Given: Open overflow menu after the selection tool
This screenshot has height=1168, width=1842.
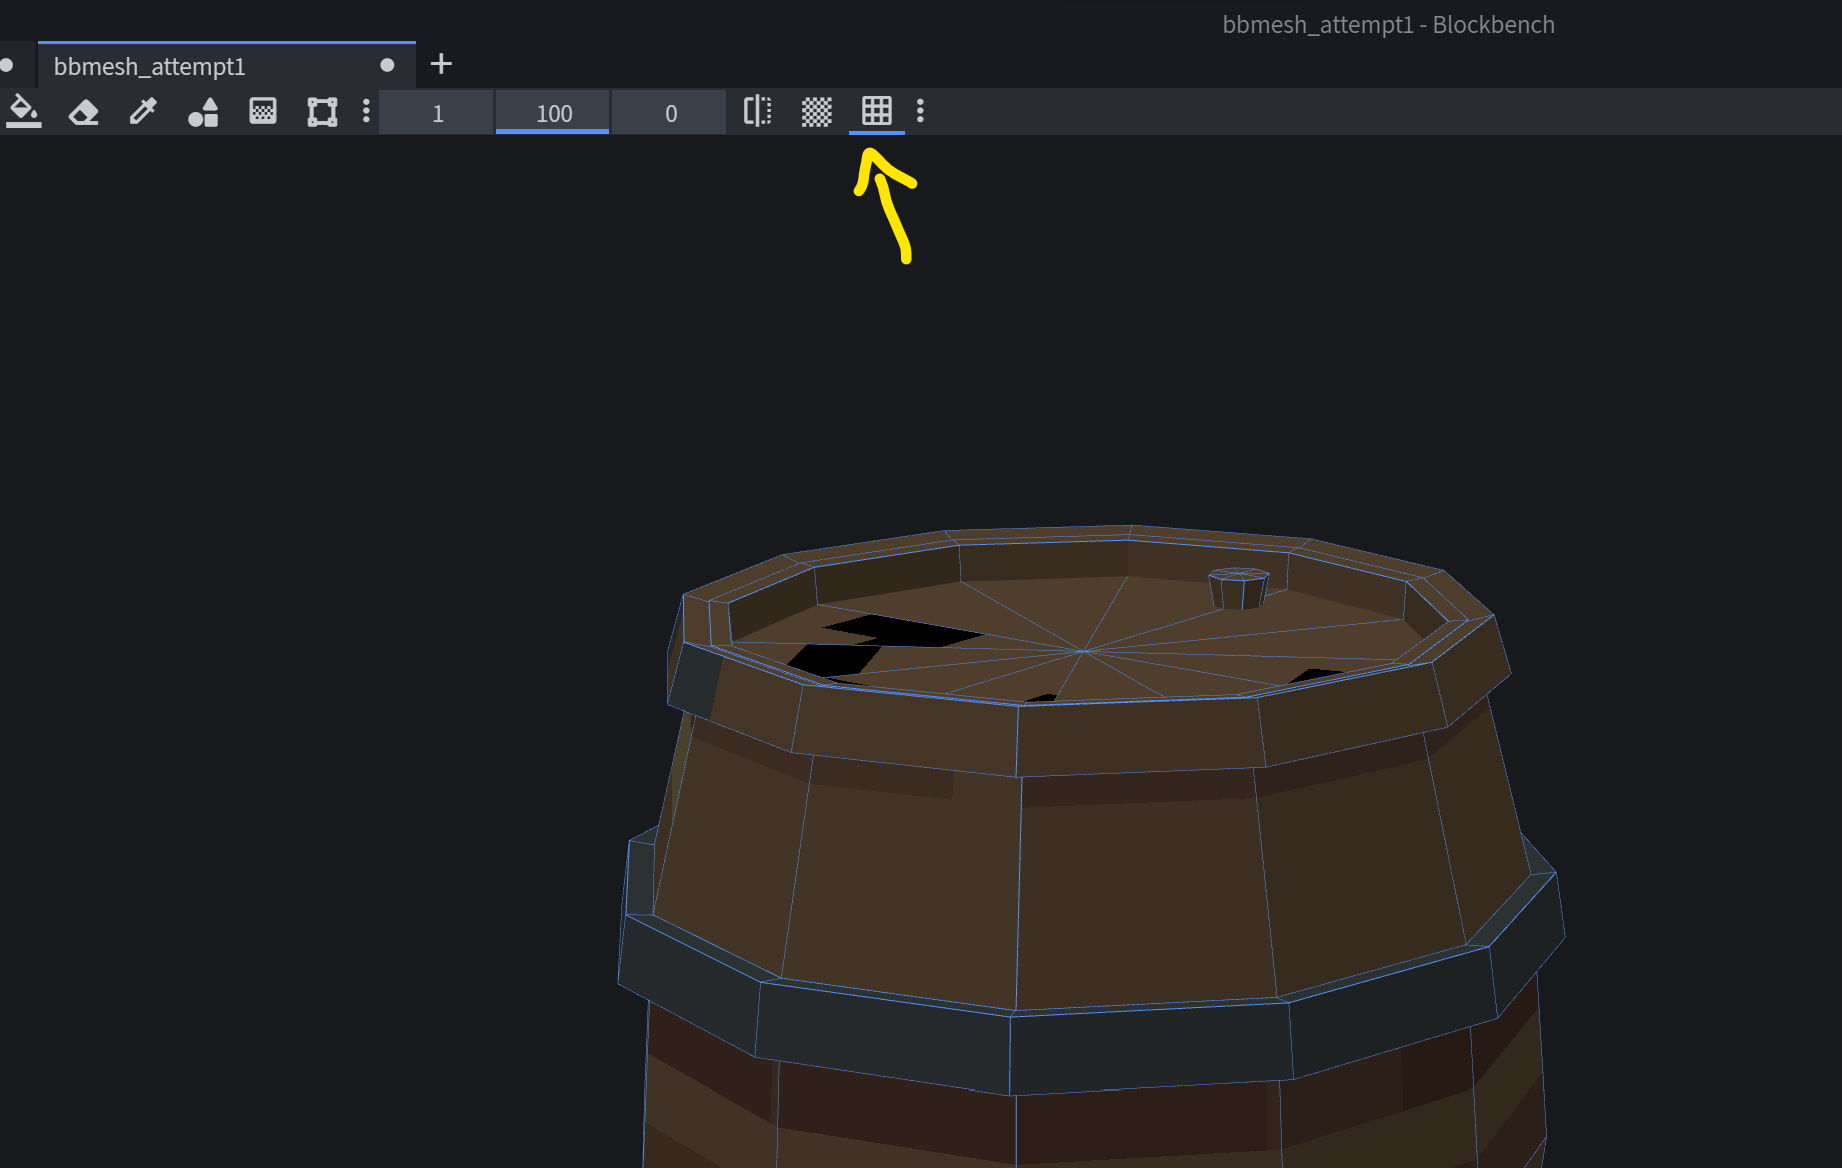Looking at the screenshot, I should (x=366, y=112).
